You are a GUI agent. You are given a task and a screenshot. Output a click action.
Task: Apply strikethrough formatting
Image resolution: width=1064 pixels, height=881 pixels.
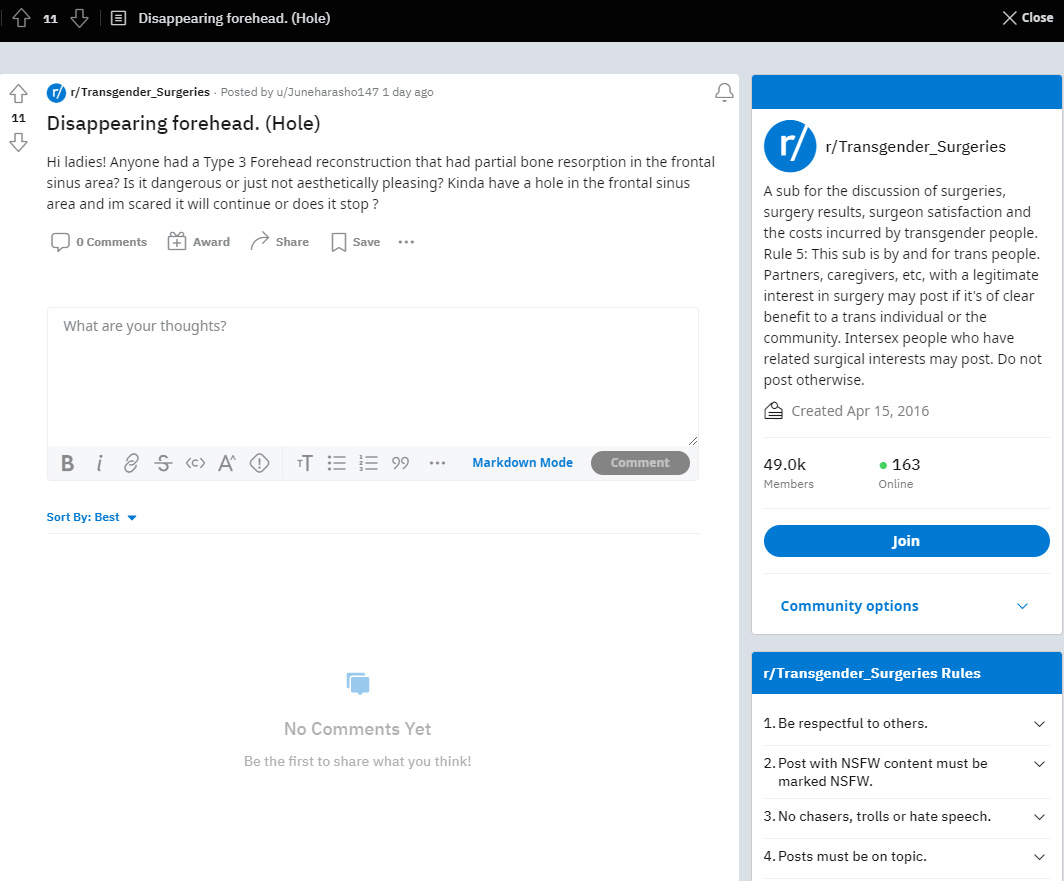[x=163, y=463]
